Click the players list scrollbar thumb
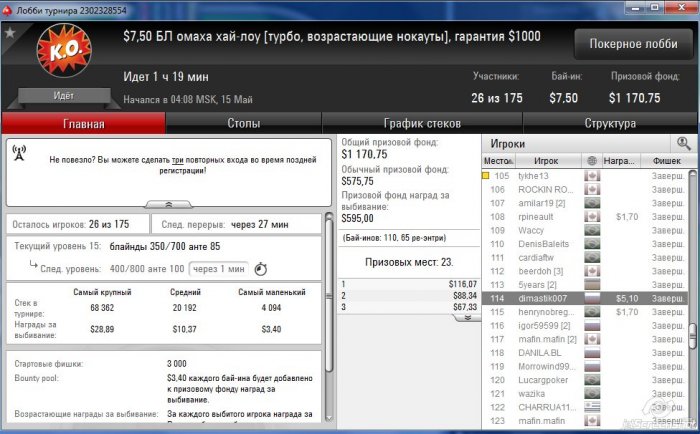 click(x=693, y=336)
